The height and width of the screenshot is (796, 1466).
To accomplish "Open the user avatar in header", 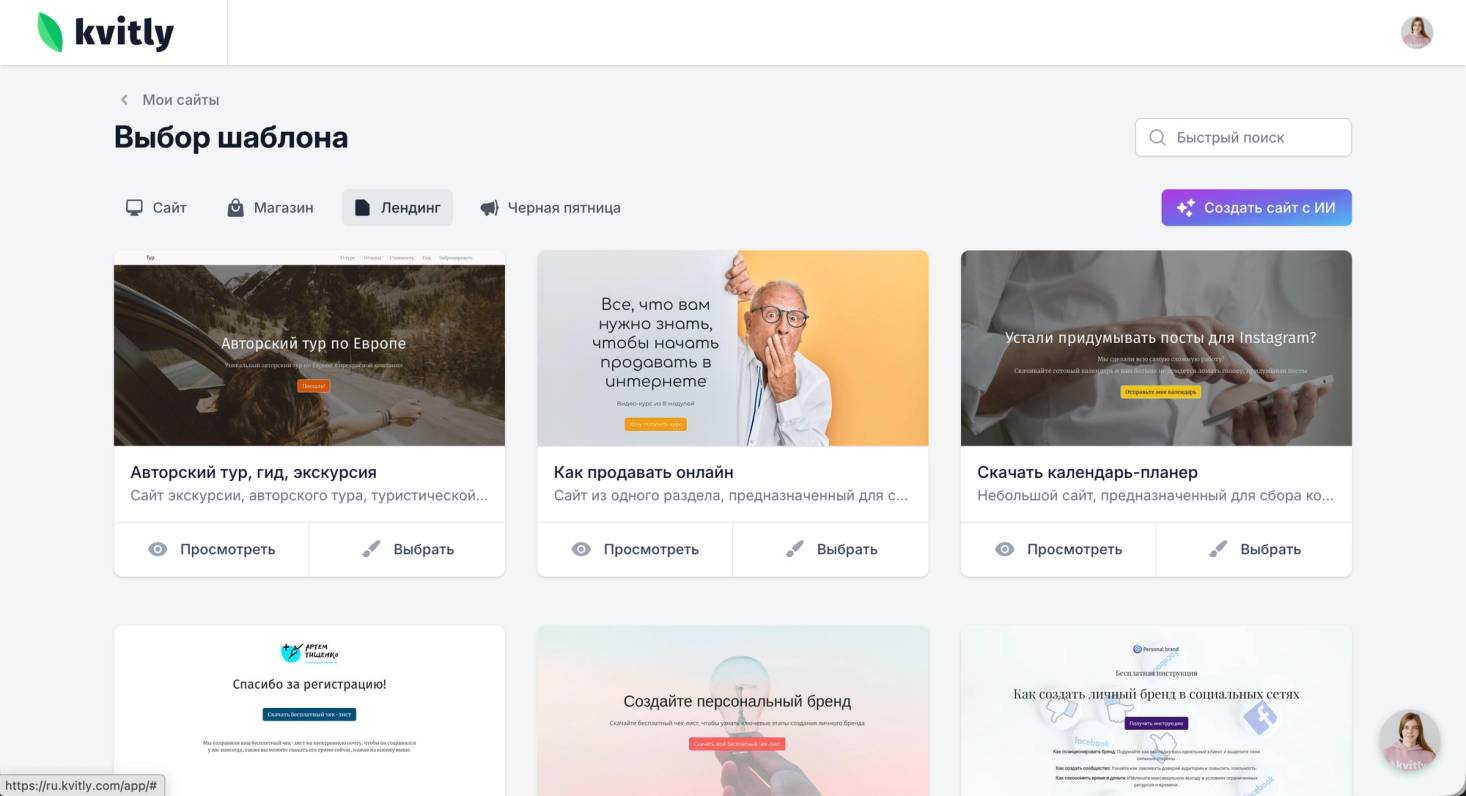I will [x=1416, y=32].
